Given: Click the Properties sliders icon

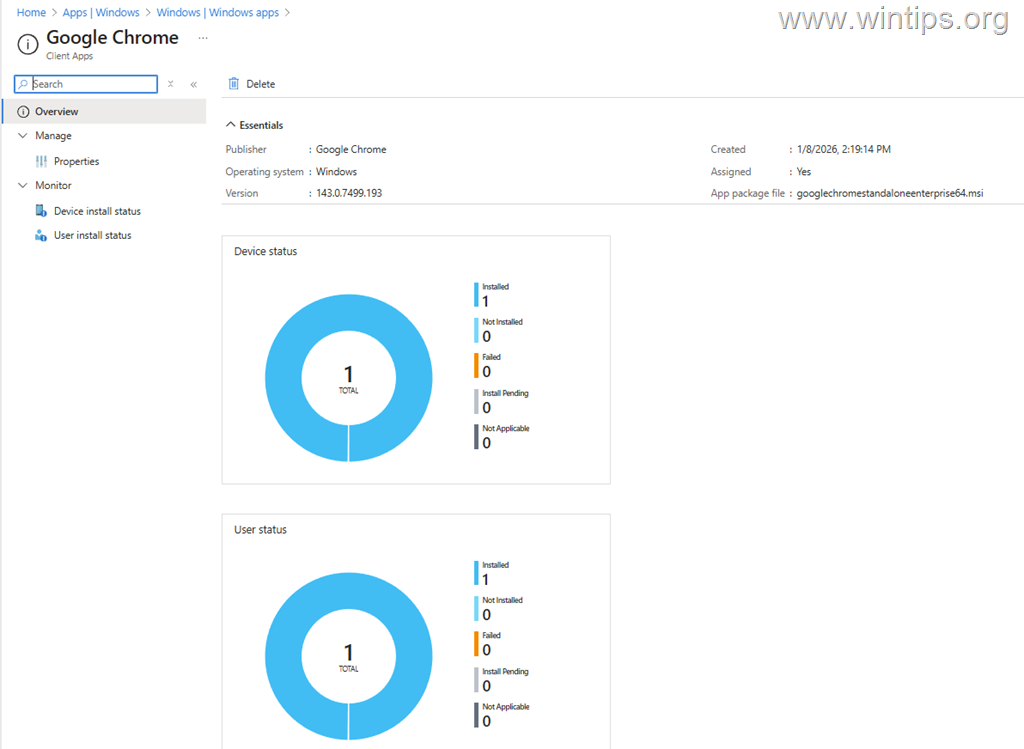Looking at the screenshot, I should [x=41, y=161].
